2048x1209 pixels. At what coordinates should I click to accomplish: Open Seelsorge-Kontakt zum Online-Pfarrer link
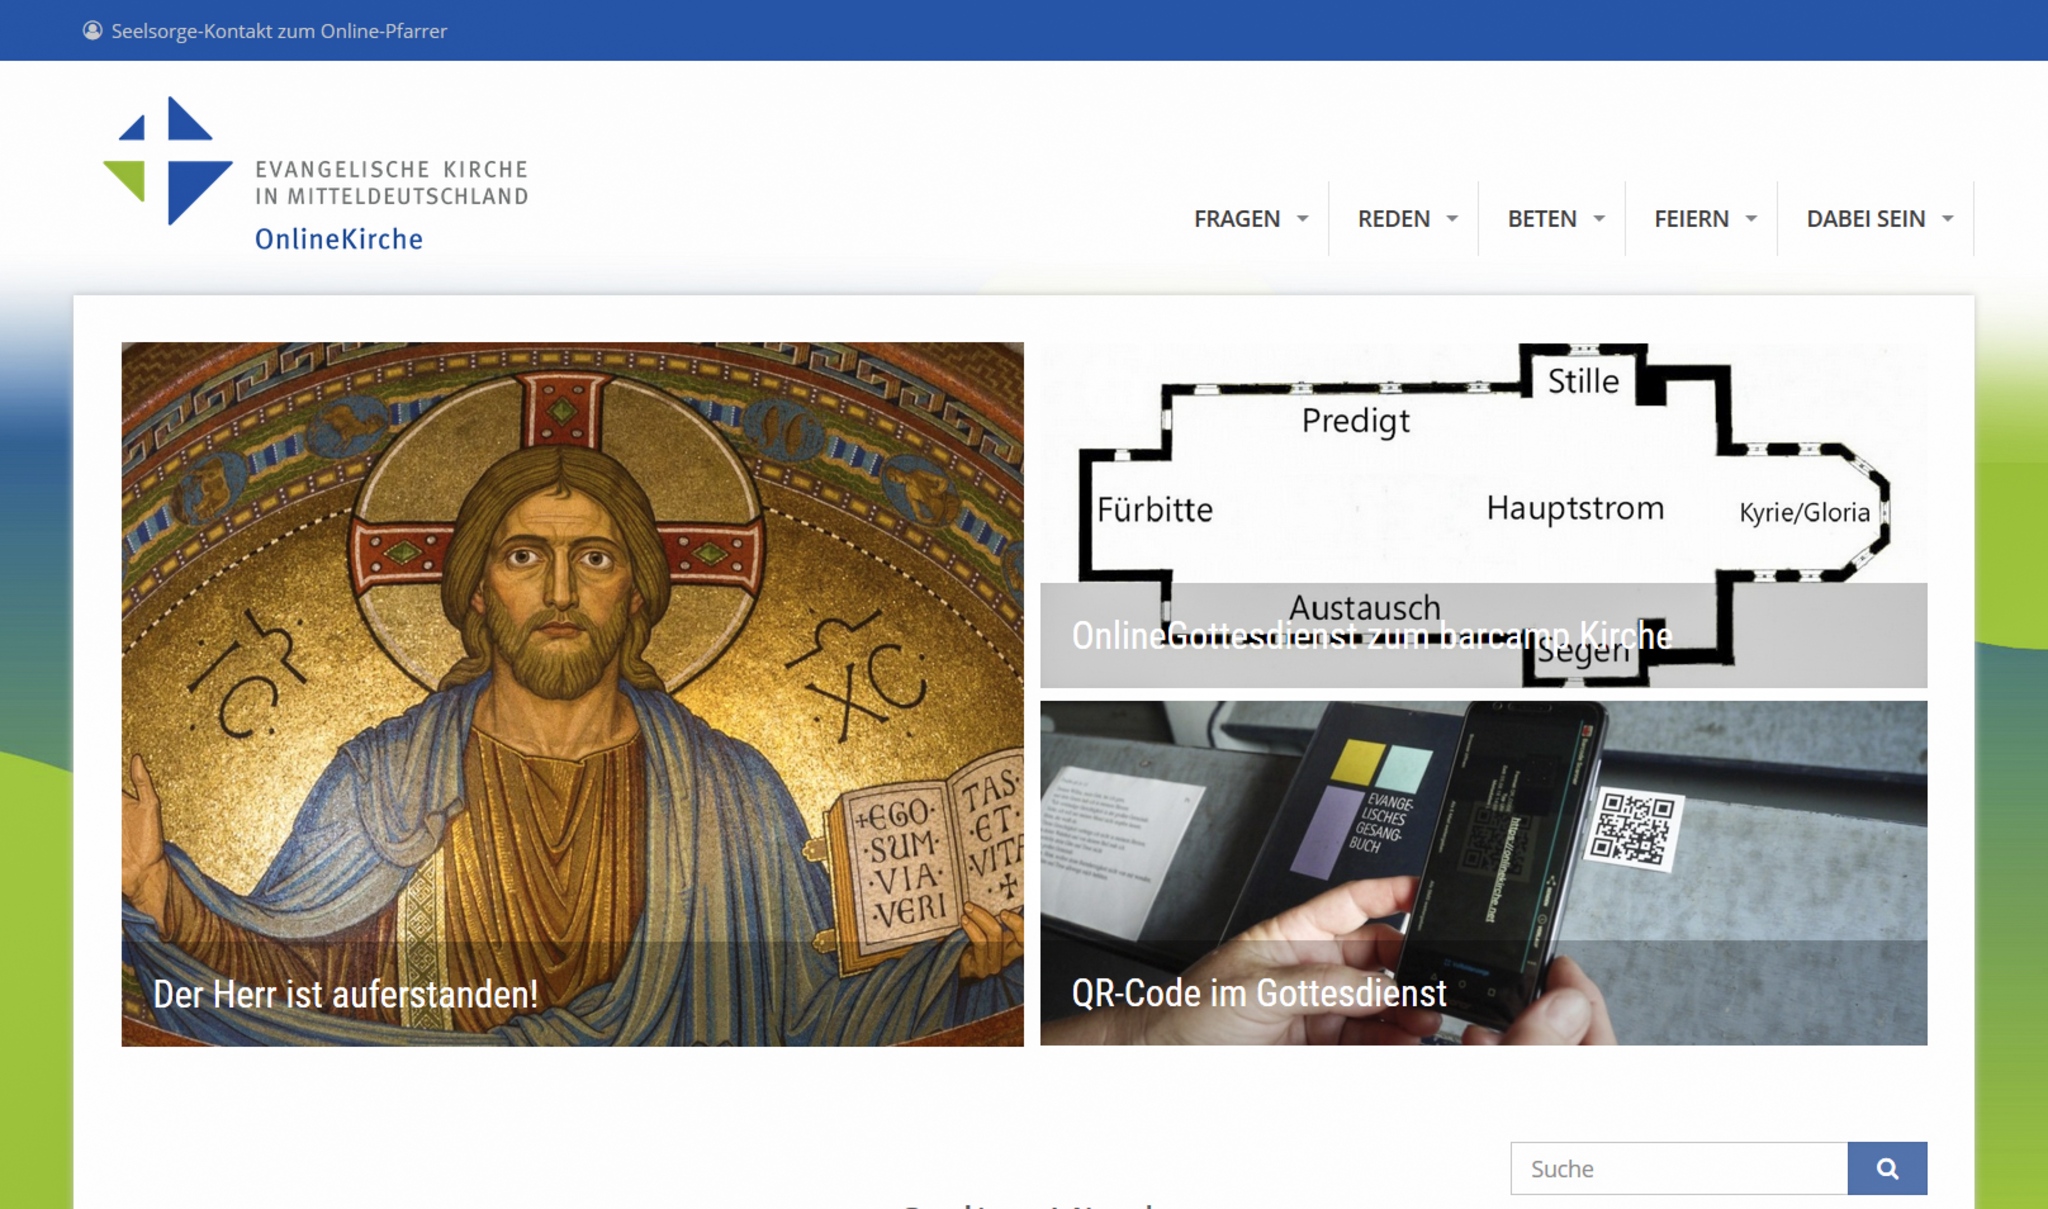(x=278, y=30)
